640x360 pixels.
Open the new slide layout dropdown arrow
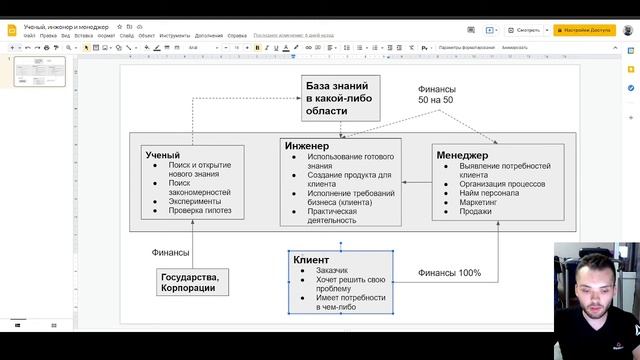(x=20, y=48)
